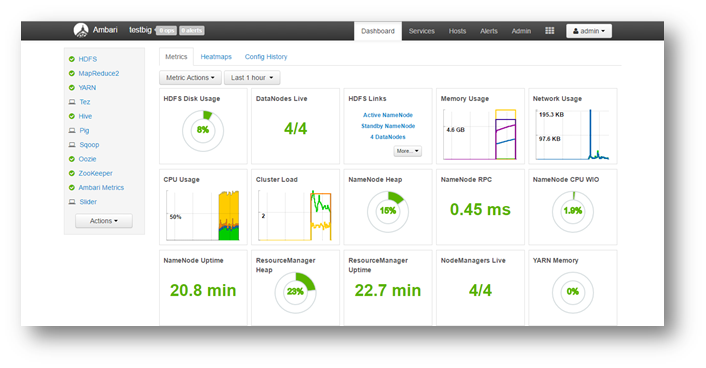The height and width of the screenshot is (368, 706).
Task: Open the Admin menu
Action: click(521, 31)
